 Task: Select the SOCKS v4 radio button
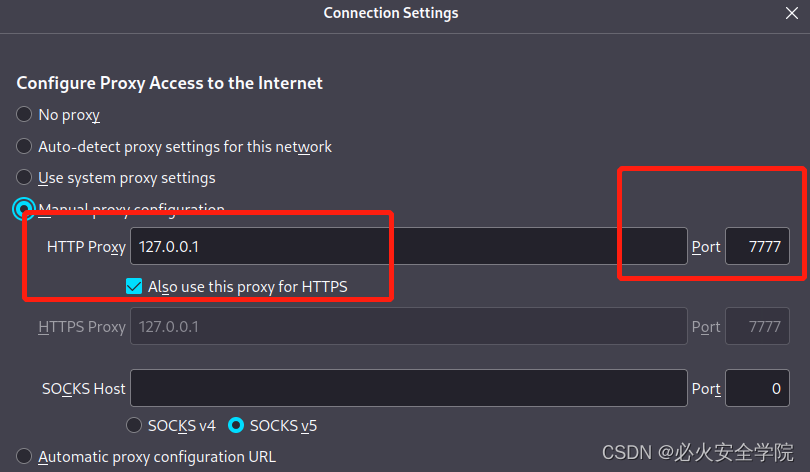pyautogui.click(x=135, y=425)
